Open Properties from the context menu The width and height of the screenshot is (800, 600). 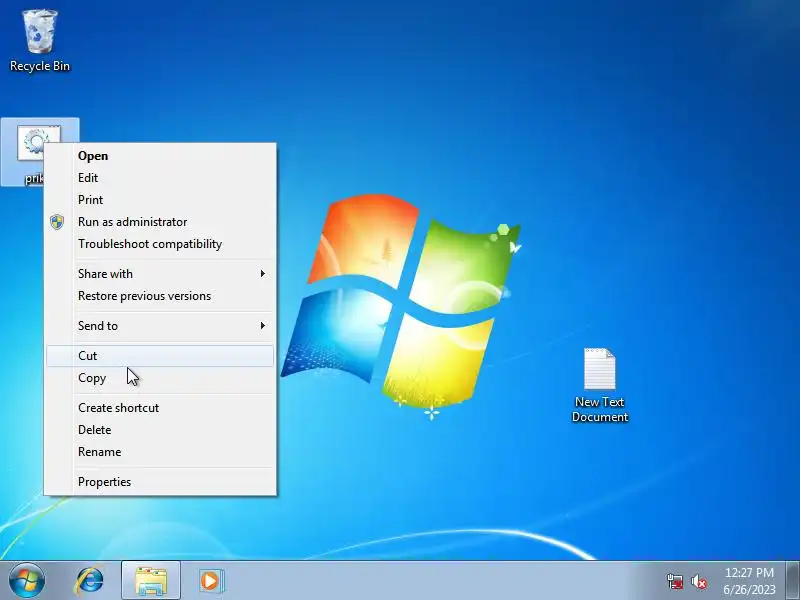(160, 482)
